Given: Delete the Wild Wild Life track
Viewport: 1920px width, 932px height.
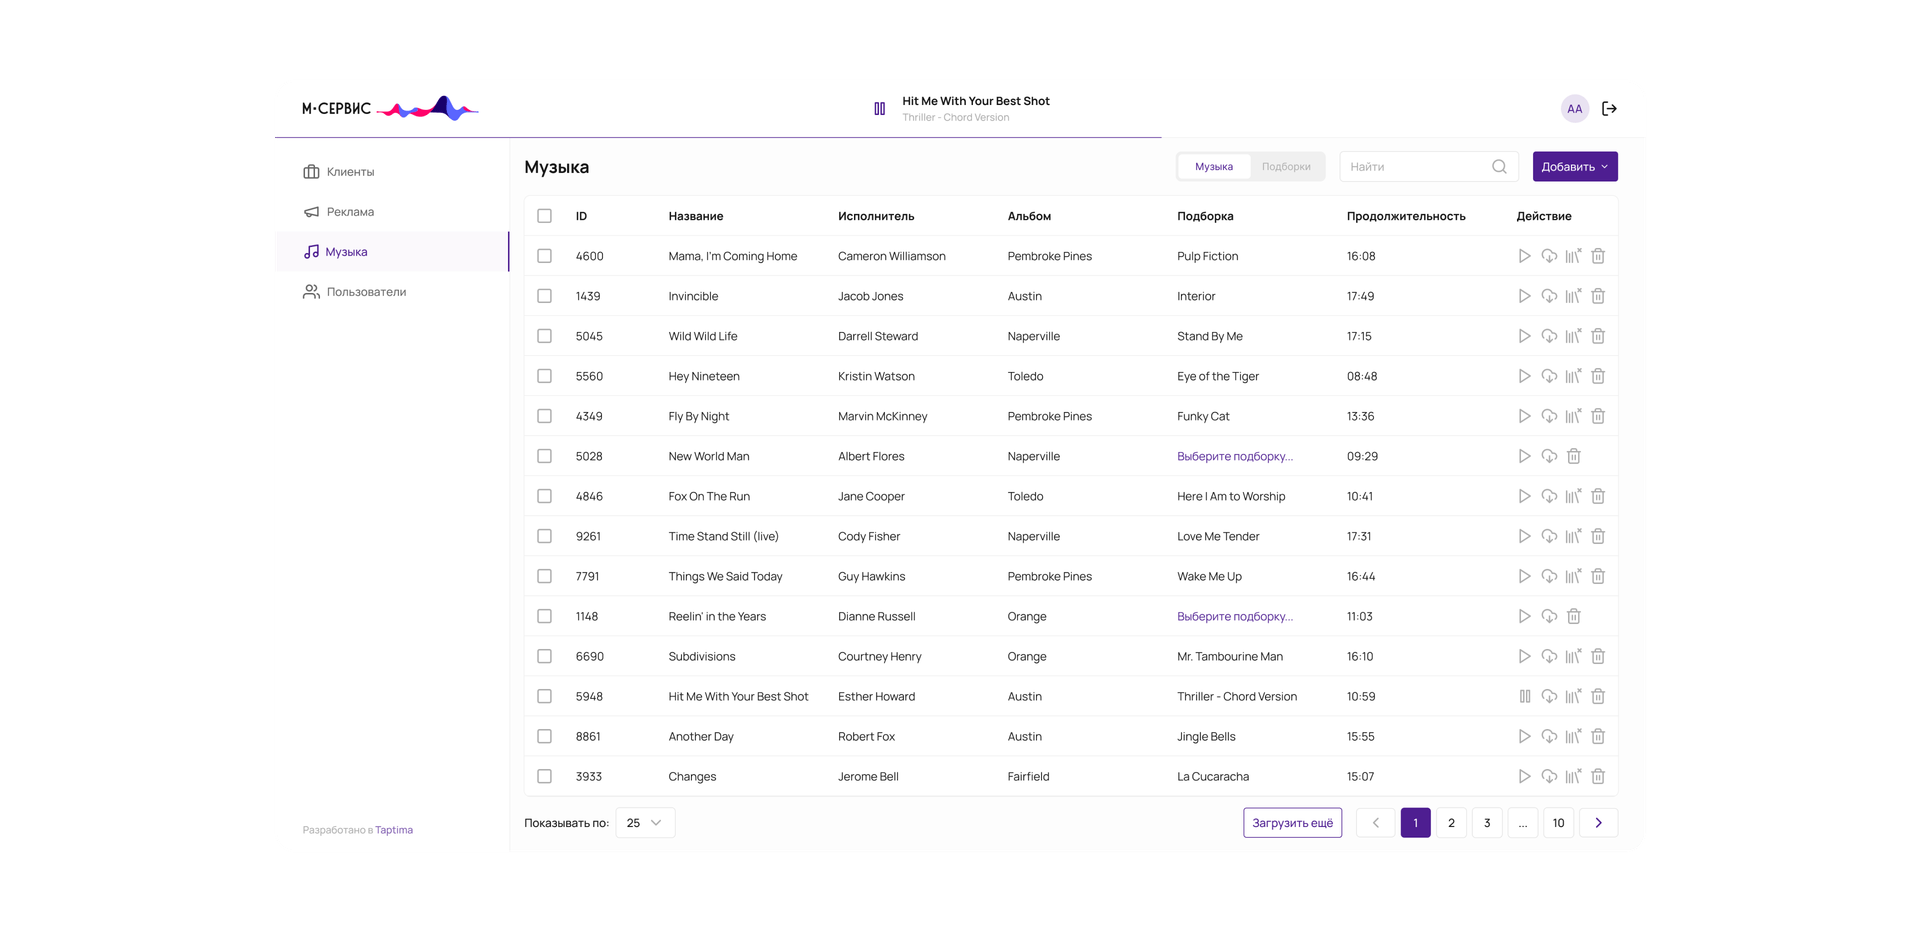Looking at the screenshot, I should click(x=1598, y=336).
